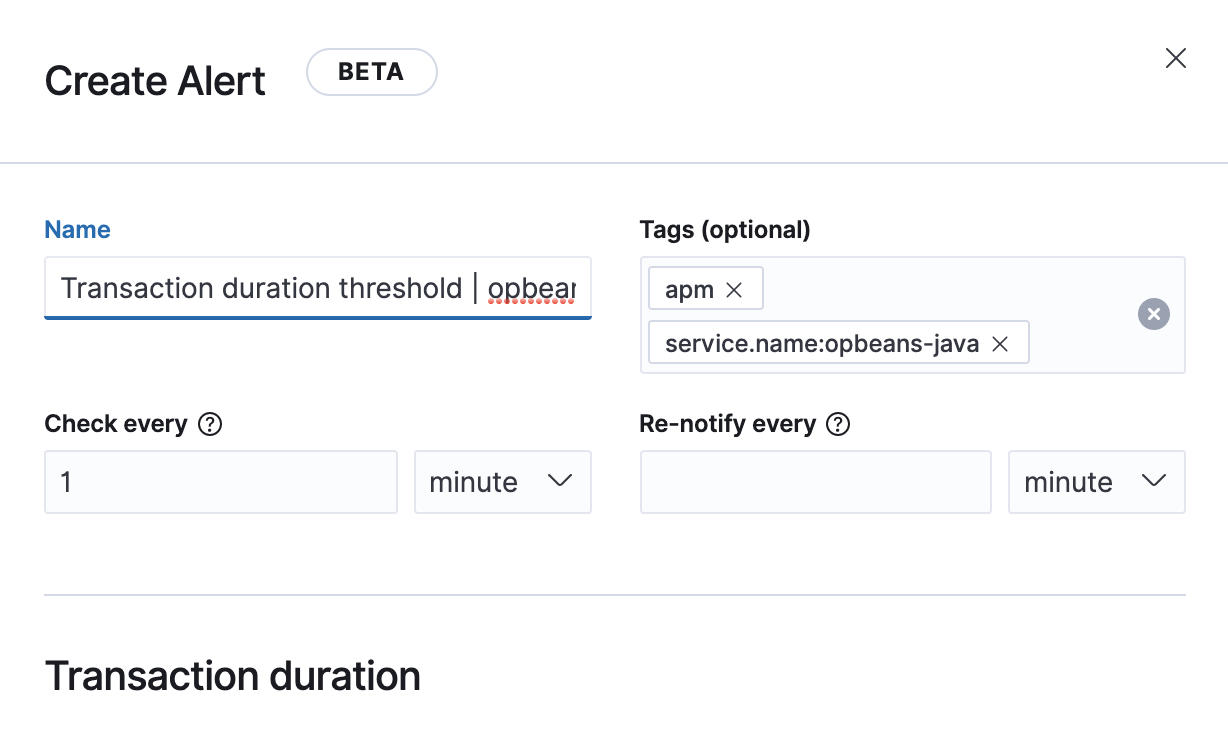The image size is (1228, 742).
Task: Click the empty Re-notify every value field
Action: click(x=815, y=482)
